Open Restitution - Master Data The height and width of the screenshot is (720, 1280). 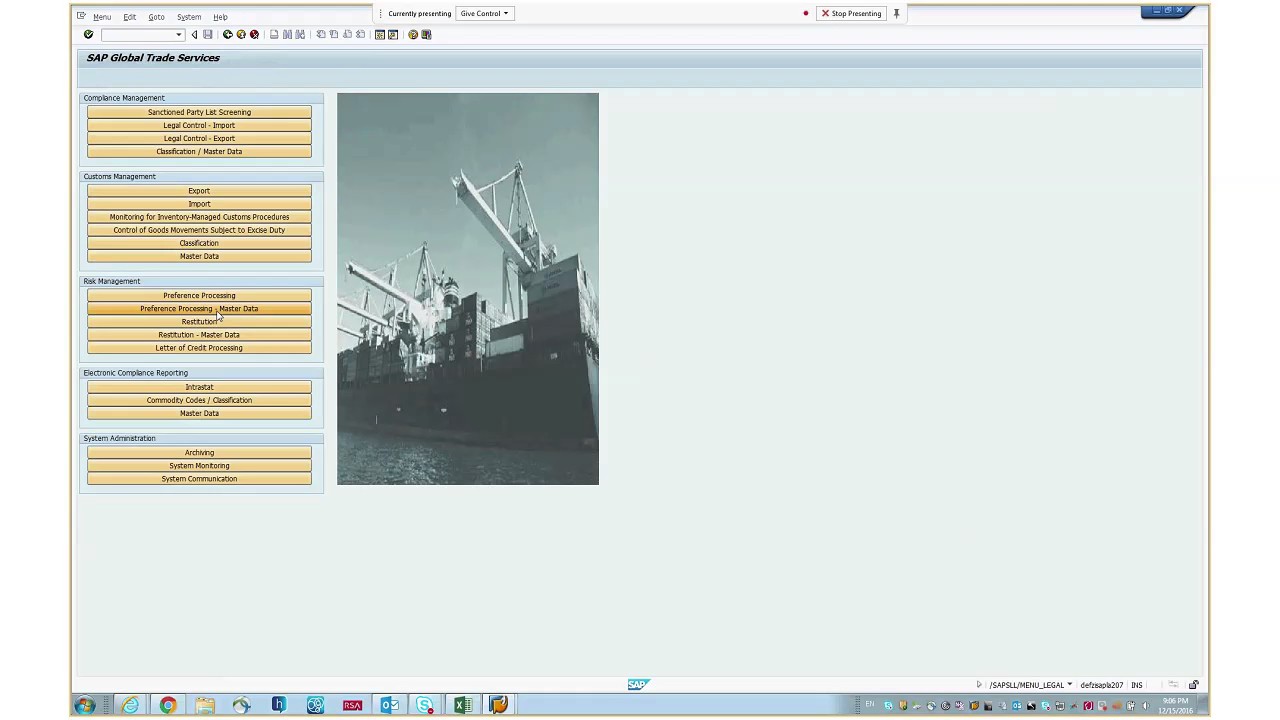[x=199, y=334]
